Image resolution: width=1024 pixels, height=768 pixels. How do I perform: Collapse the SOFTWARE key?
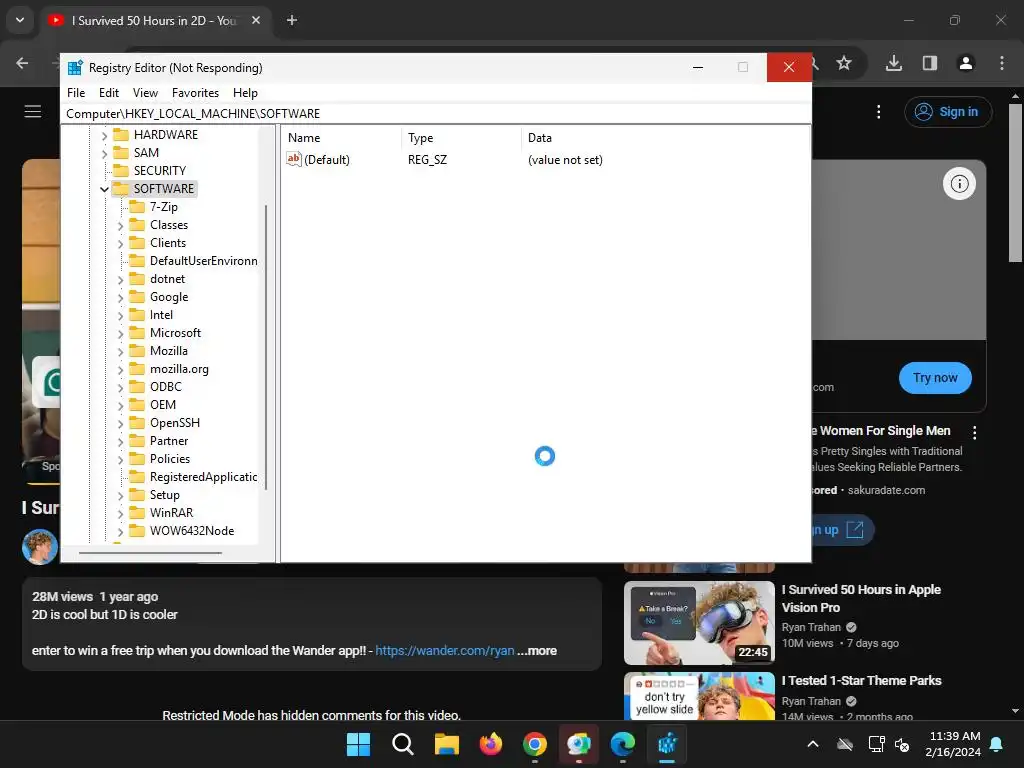104,189
